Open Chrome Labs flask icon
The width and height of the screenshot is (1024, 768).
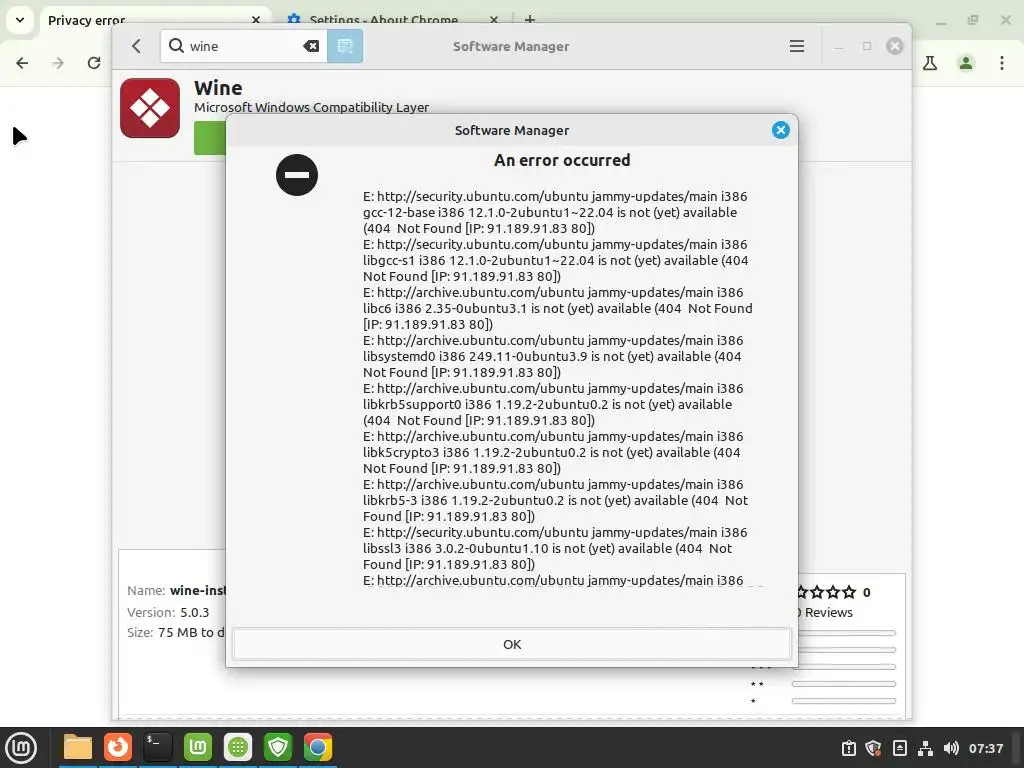click(930, 63)
